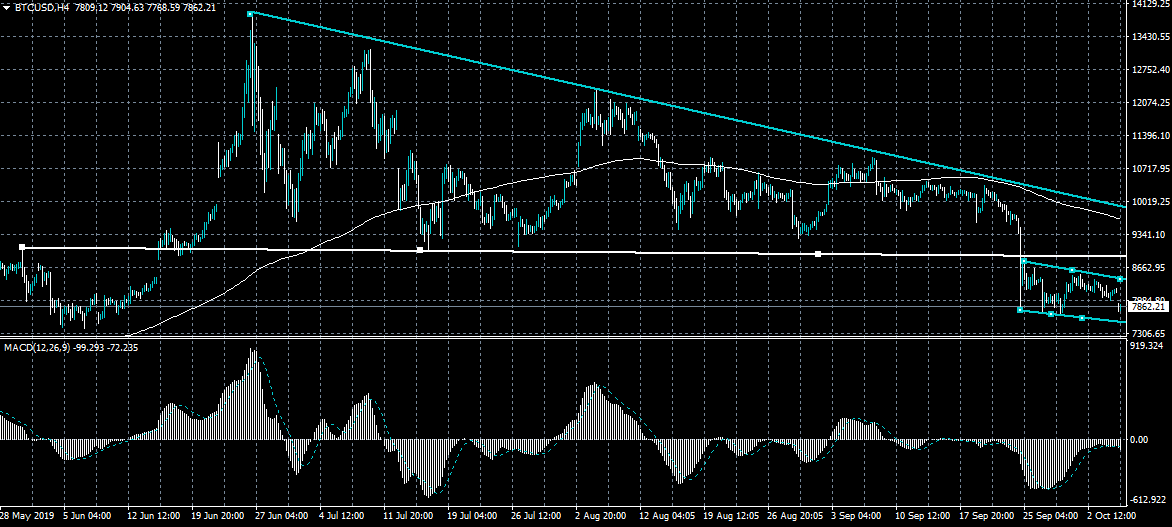Click time axis label 12 Aug 04:05

coord(665,516)
